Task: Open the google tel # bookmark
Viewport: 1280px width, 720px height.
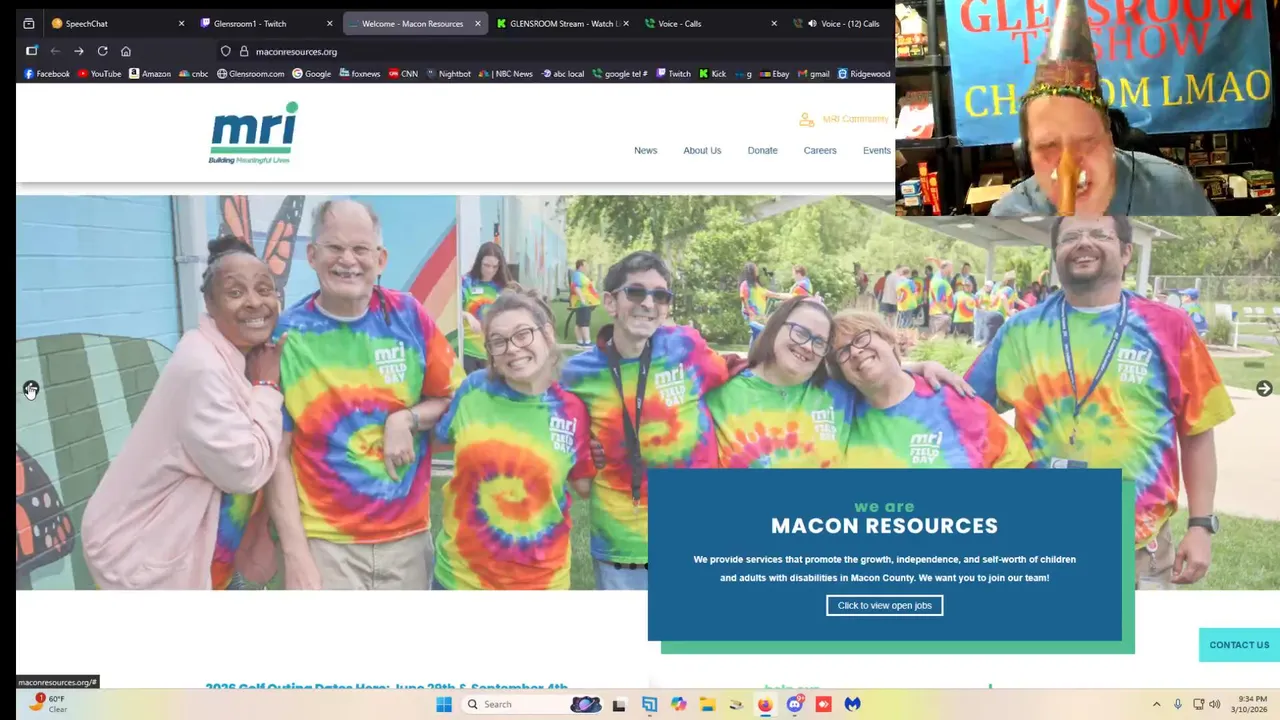Action: click(x=620, y=73)
